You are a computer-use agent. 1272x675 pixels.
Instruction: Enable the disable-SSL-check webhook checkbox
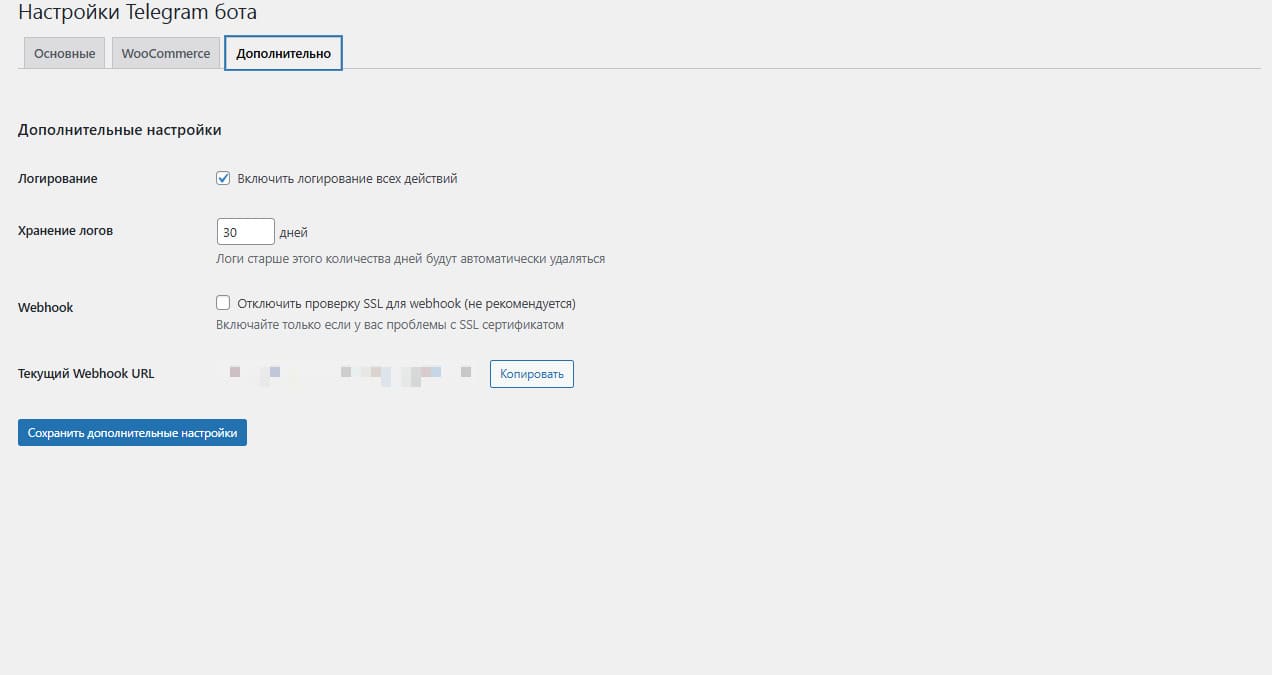(224, 303)
